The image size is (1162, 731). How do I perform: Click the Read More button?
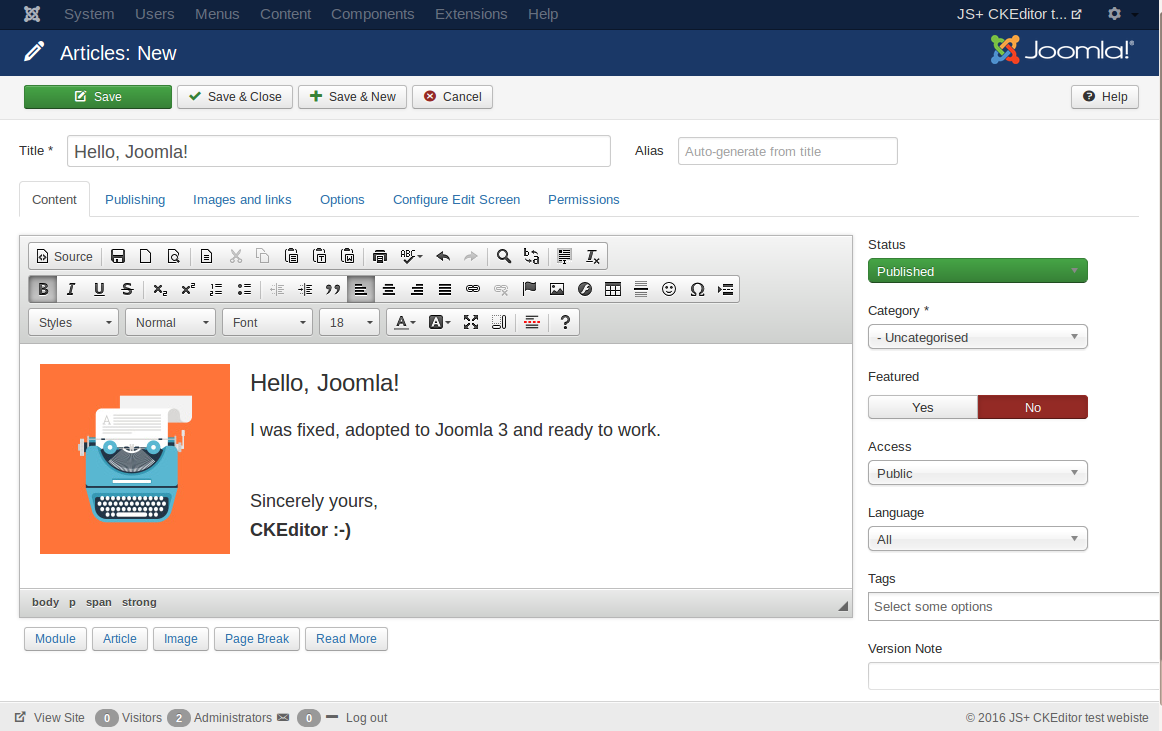(x=346, y=639)
